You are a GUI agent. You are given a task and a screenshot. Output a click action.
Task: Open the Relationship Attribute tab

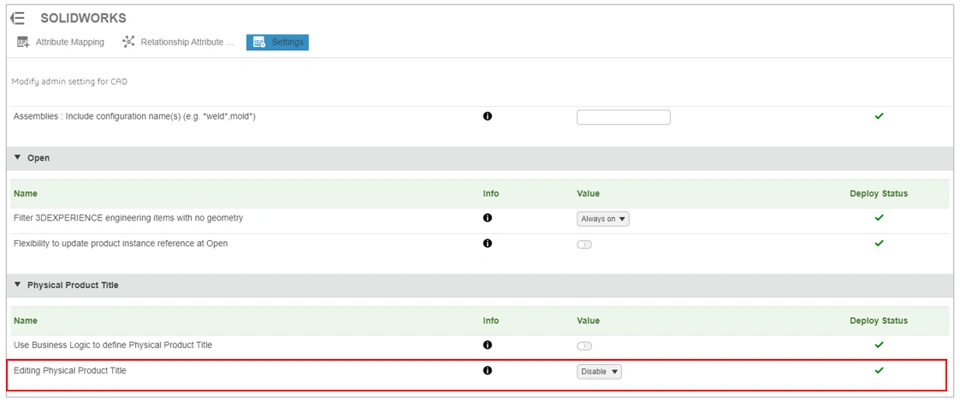[x=187, y=42]
